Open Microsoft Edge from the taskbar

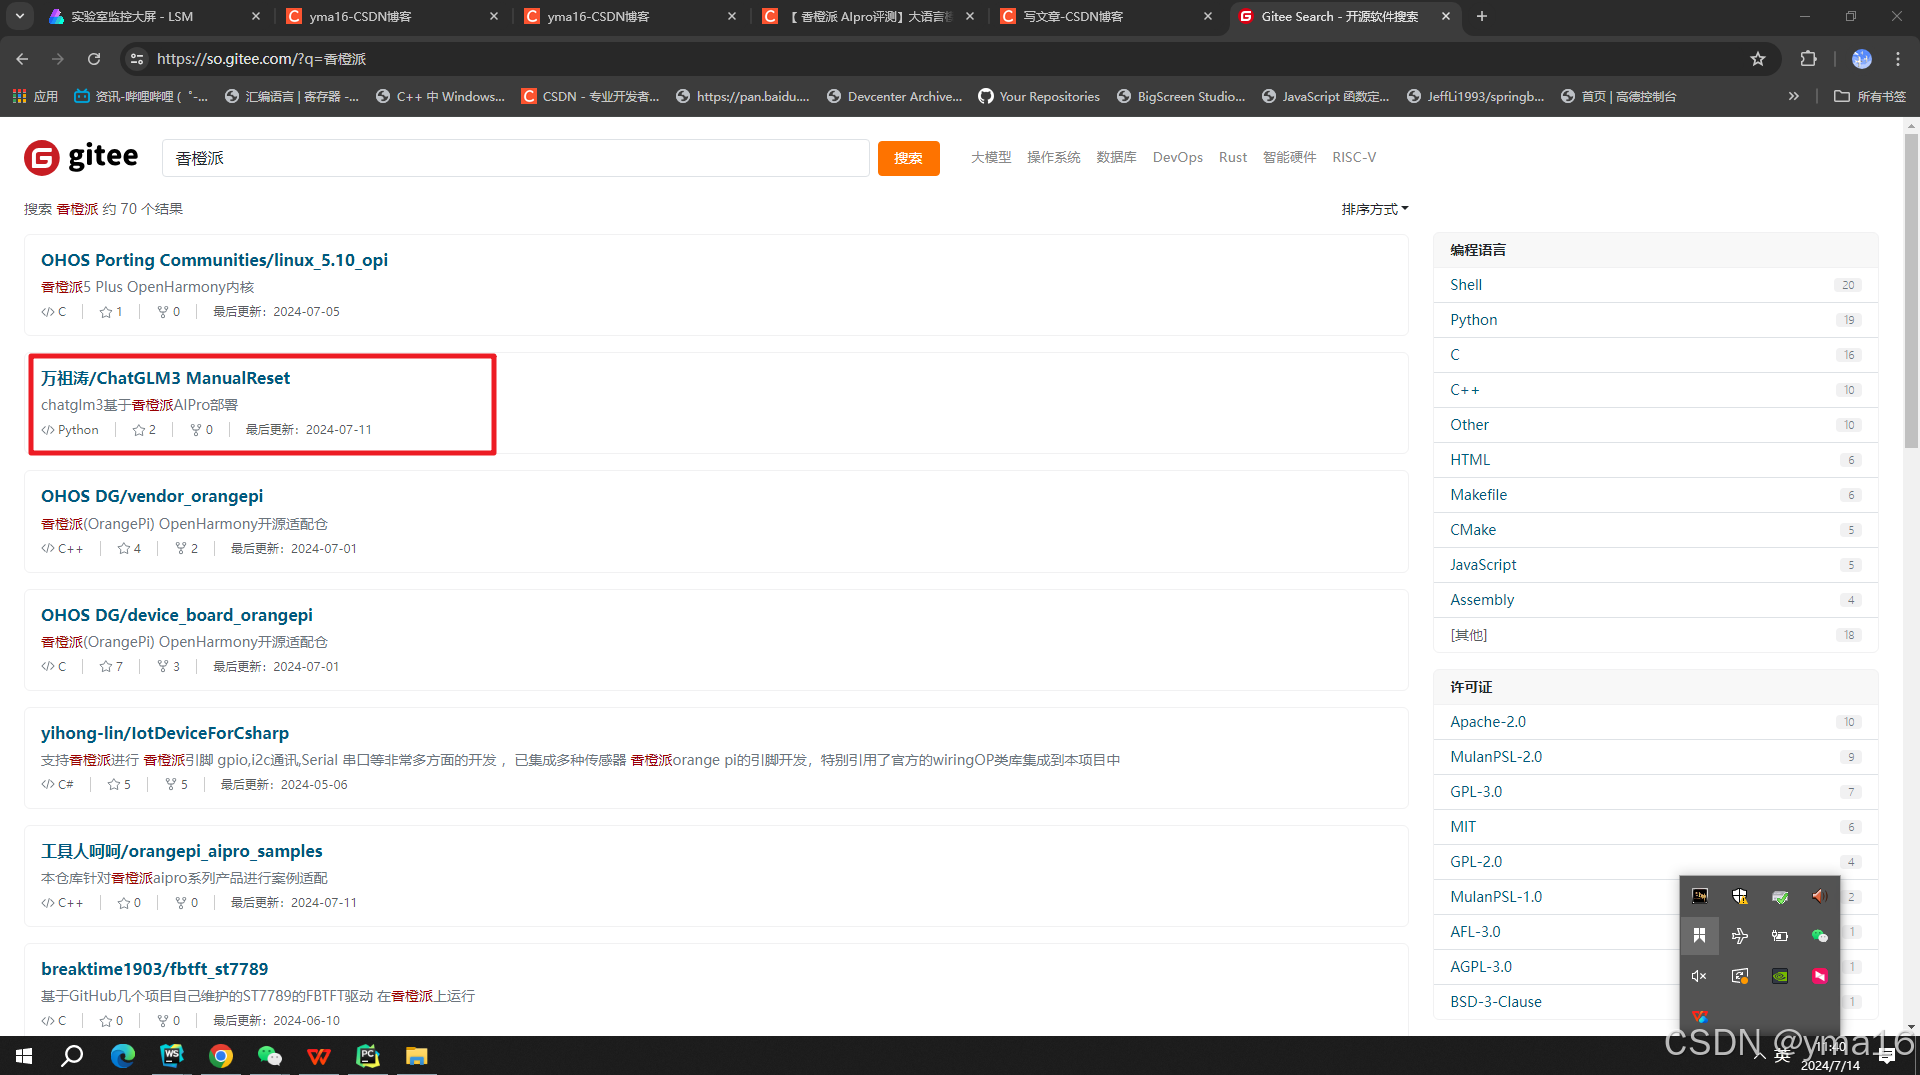(122, 1055)
